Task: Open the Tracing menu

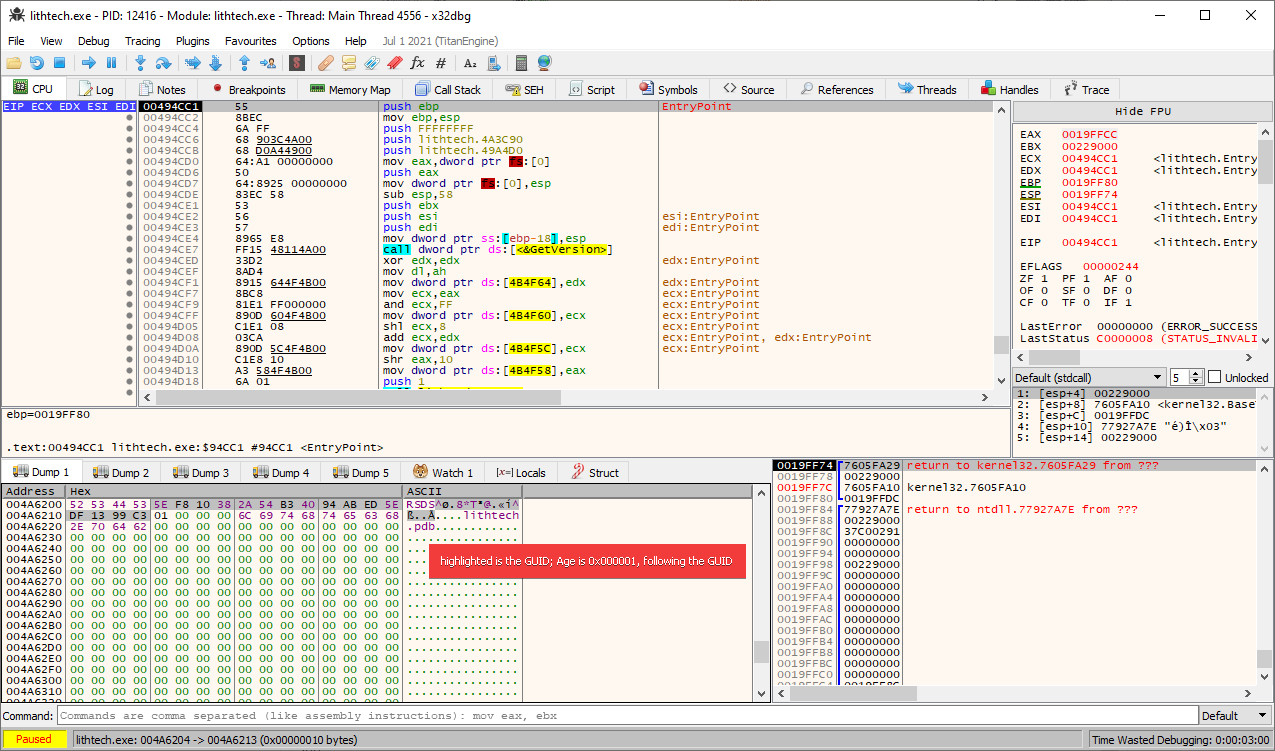Action: 143,41
